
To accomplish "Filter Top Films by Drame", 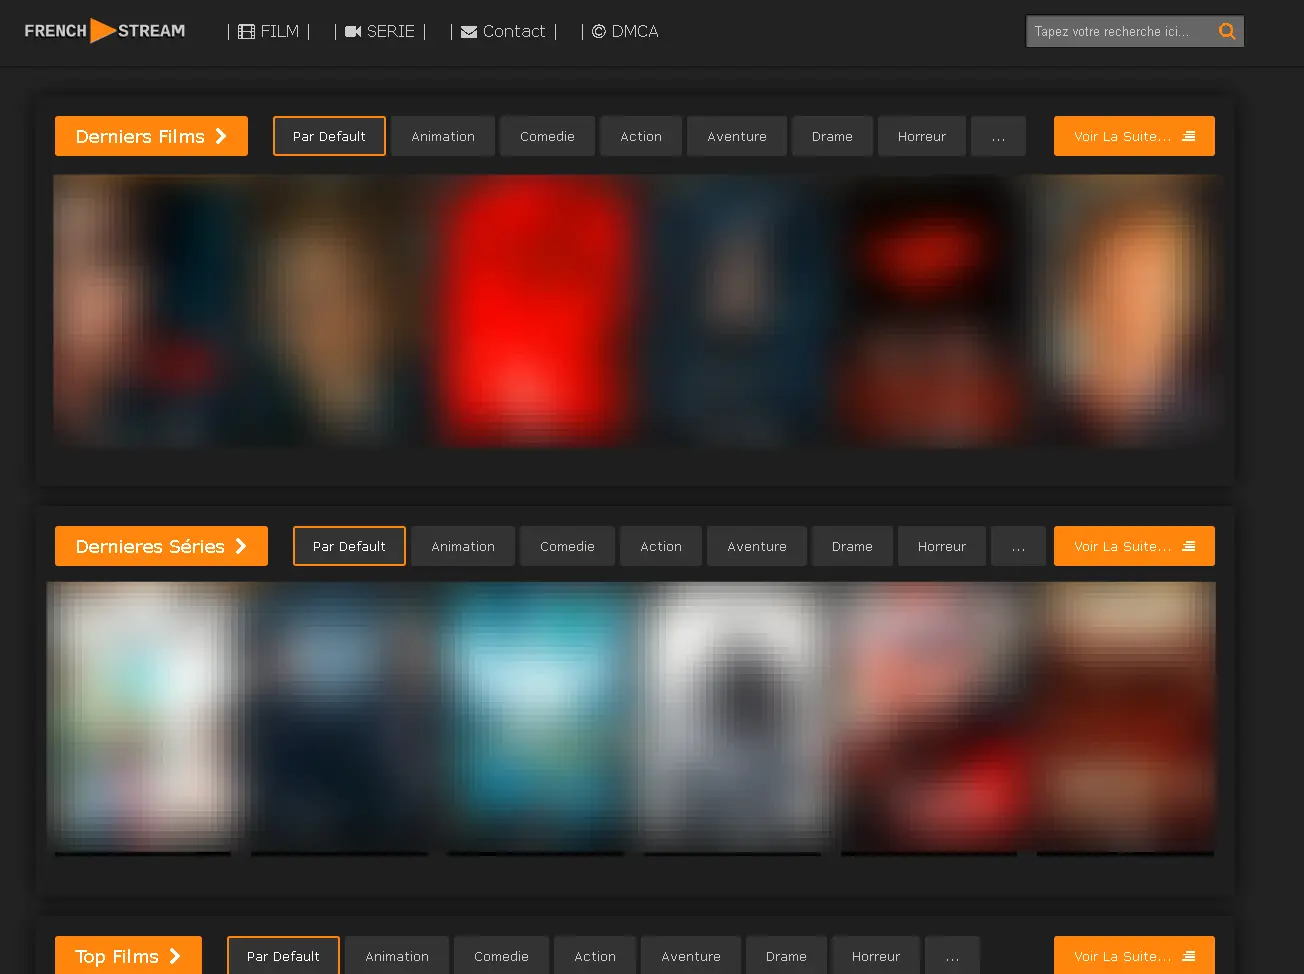I will (x=786, y=956).
